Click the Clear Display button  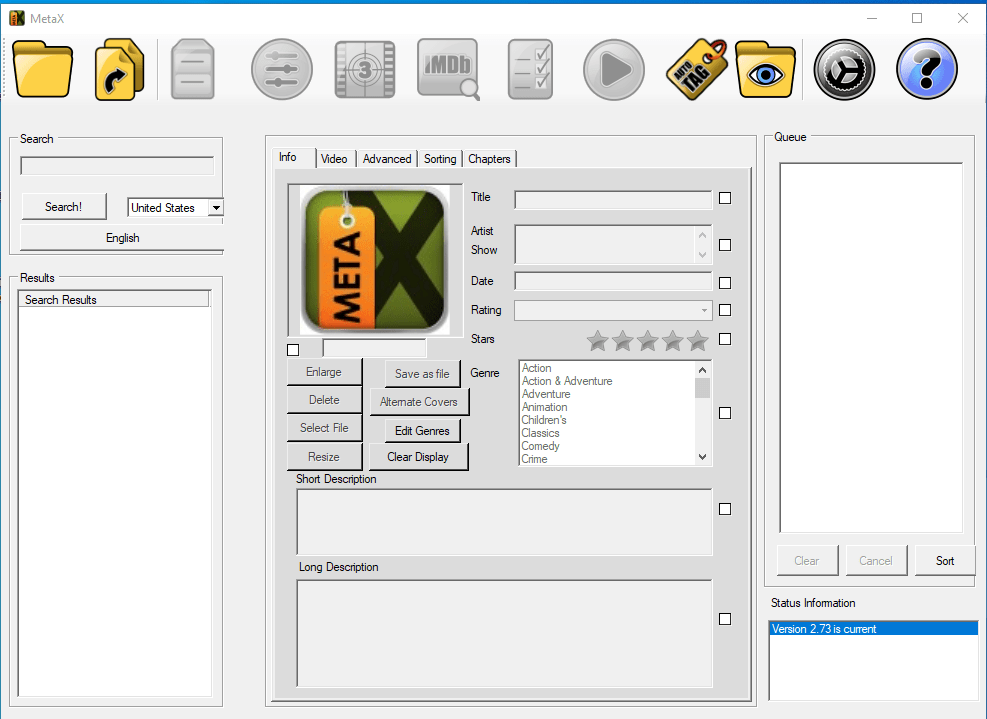[x=418, y=456]
